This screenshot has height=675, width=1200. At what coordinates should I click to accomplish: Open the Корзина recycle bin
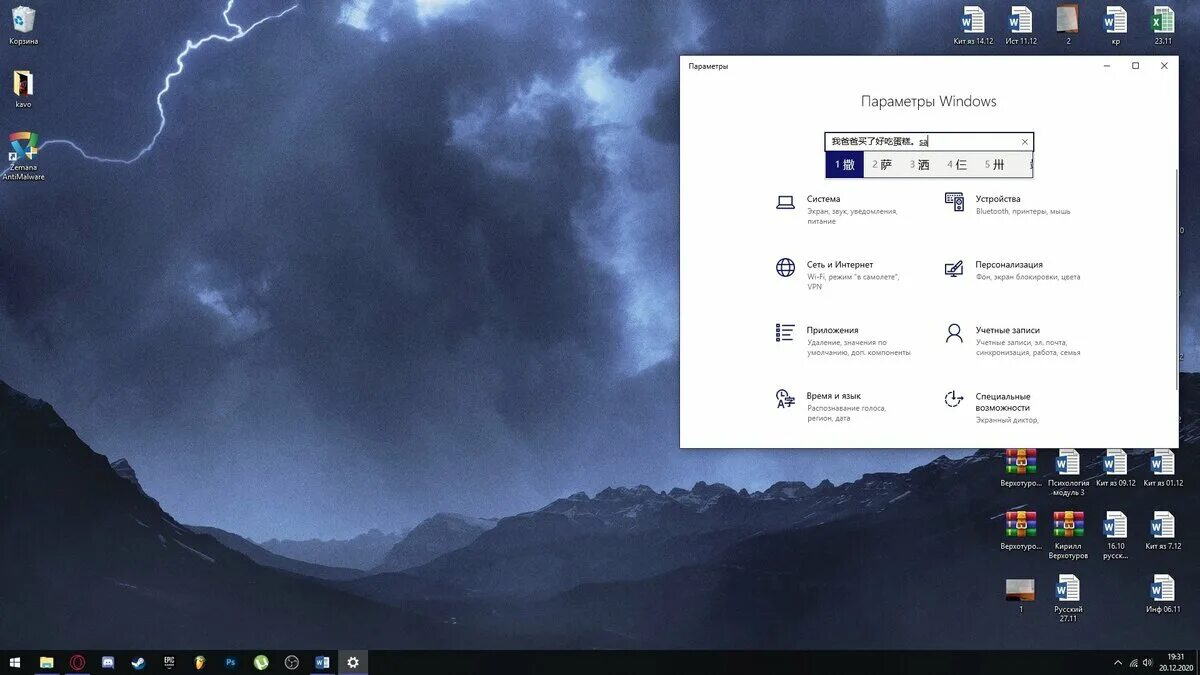(22, 20)
